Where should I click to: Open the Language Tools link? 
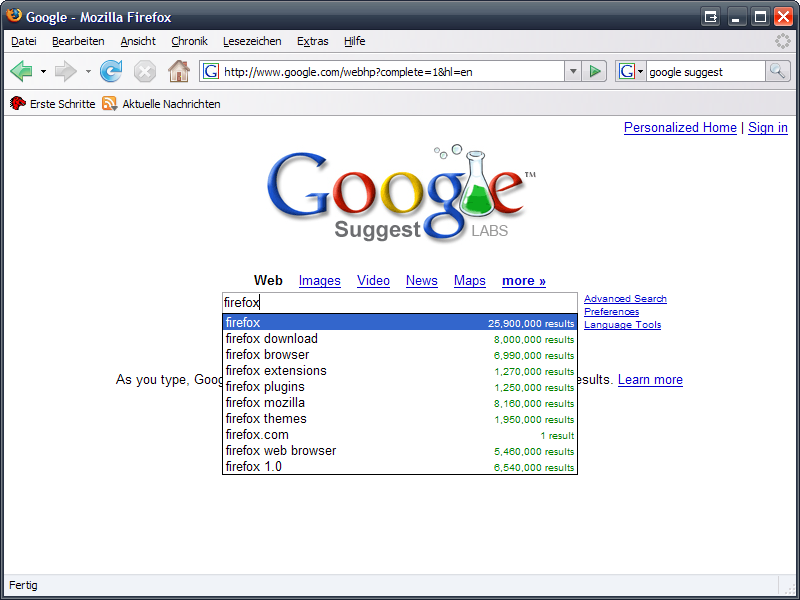point(622,324)
